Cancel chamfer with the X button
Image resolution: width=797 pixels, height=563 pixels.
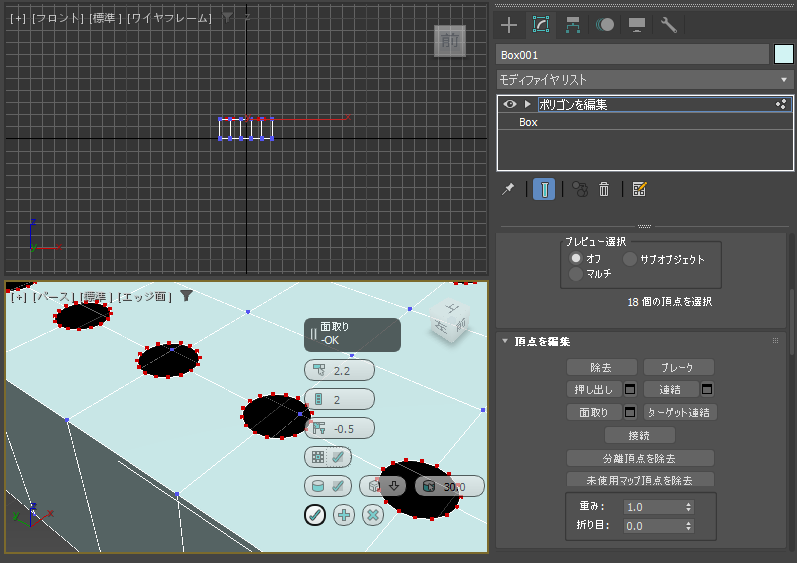click(373, 515)
